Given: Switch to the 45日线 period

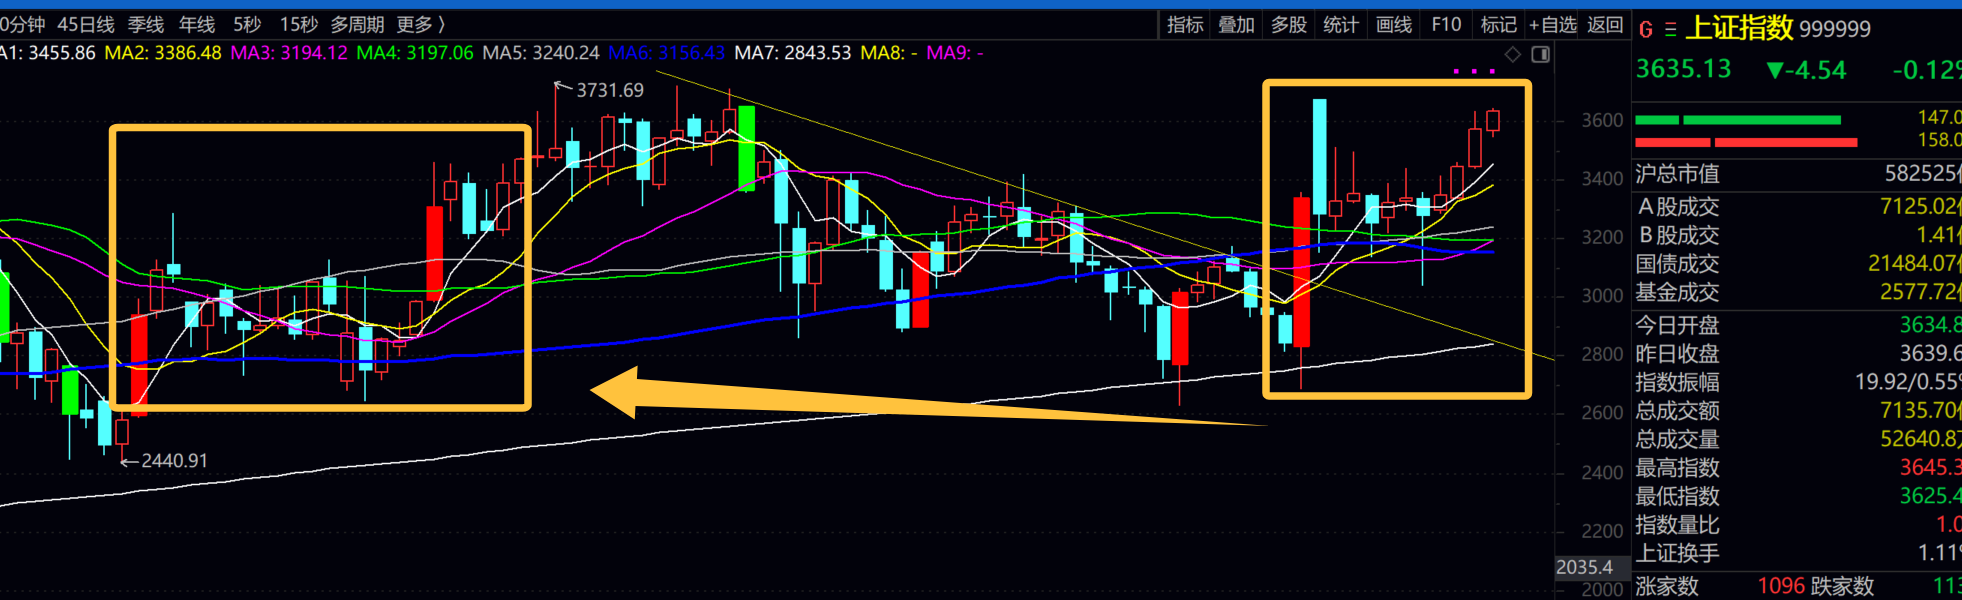Looking at the screenshot, I should click(86, 24).
